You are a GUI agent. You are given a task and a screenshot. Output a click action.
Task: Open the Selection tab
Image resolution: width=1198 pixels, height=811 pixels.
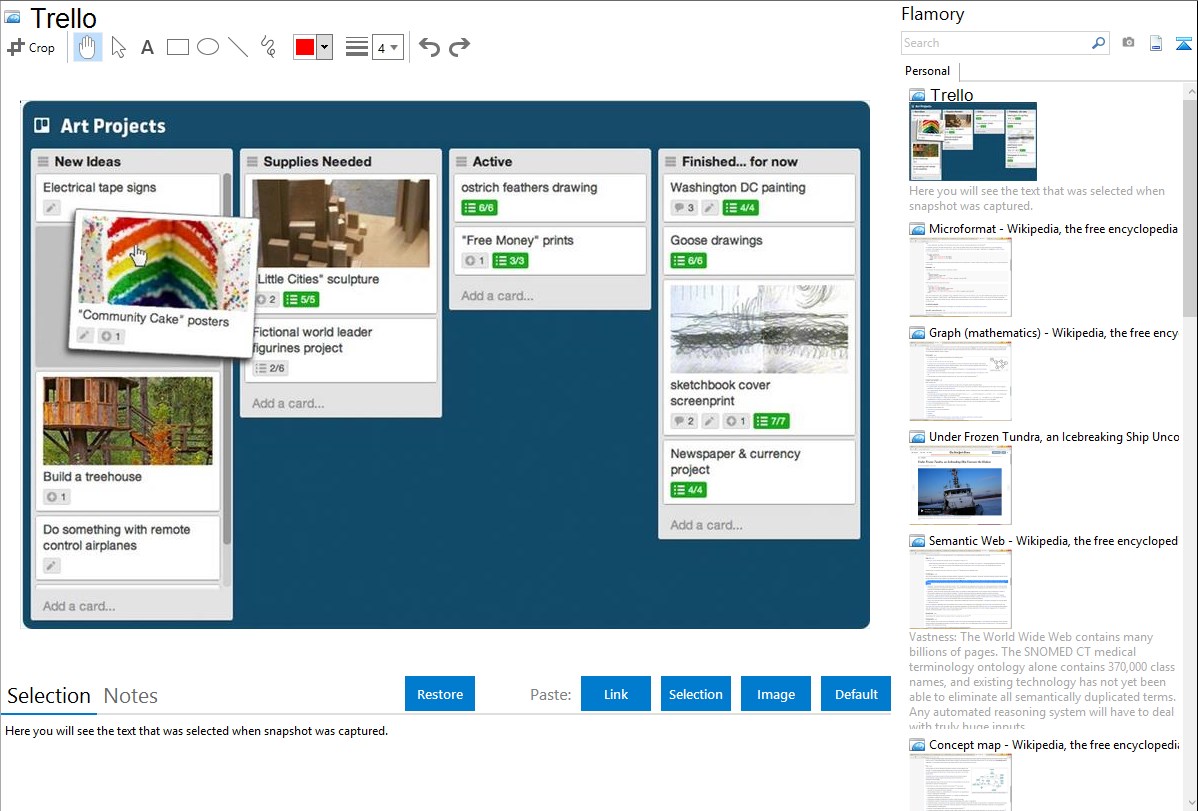click(x=49, y=696)
